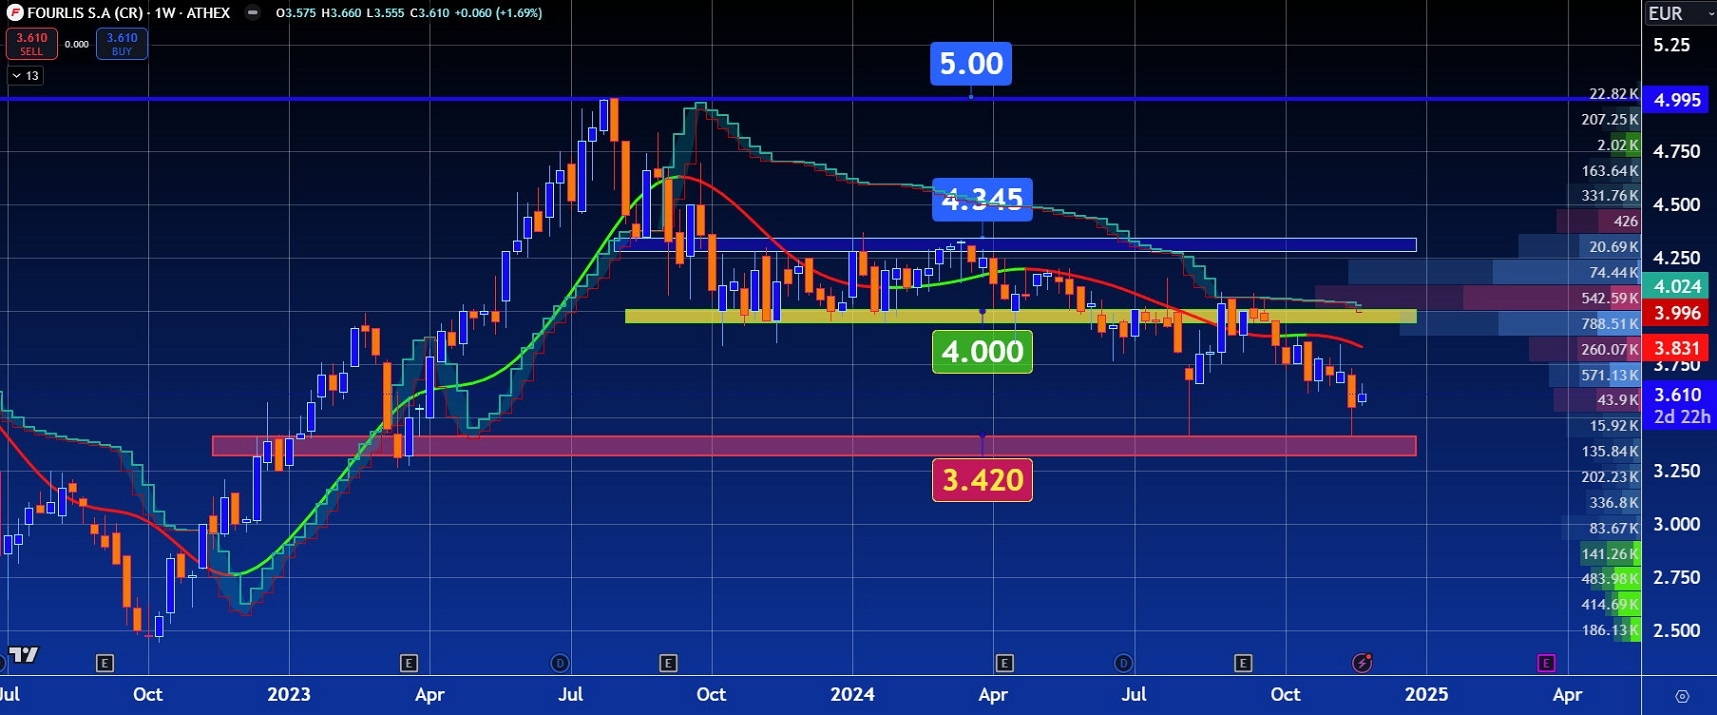Select the 4.345 price label
The width and height of the screenshot is (1717, 715).
[982, 200]
